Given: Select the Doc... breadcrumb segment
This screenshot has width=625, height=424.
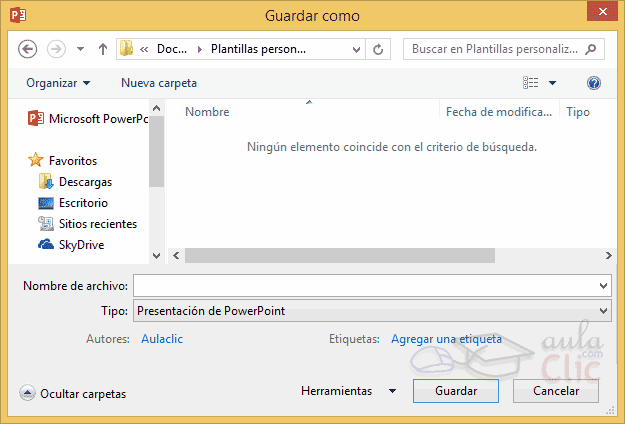Looking at the screenshot, I should [x=172, y=49].
